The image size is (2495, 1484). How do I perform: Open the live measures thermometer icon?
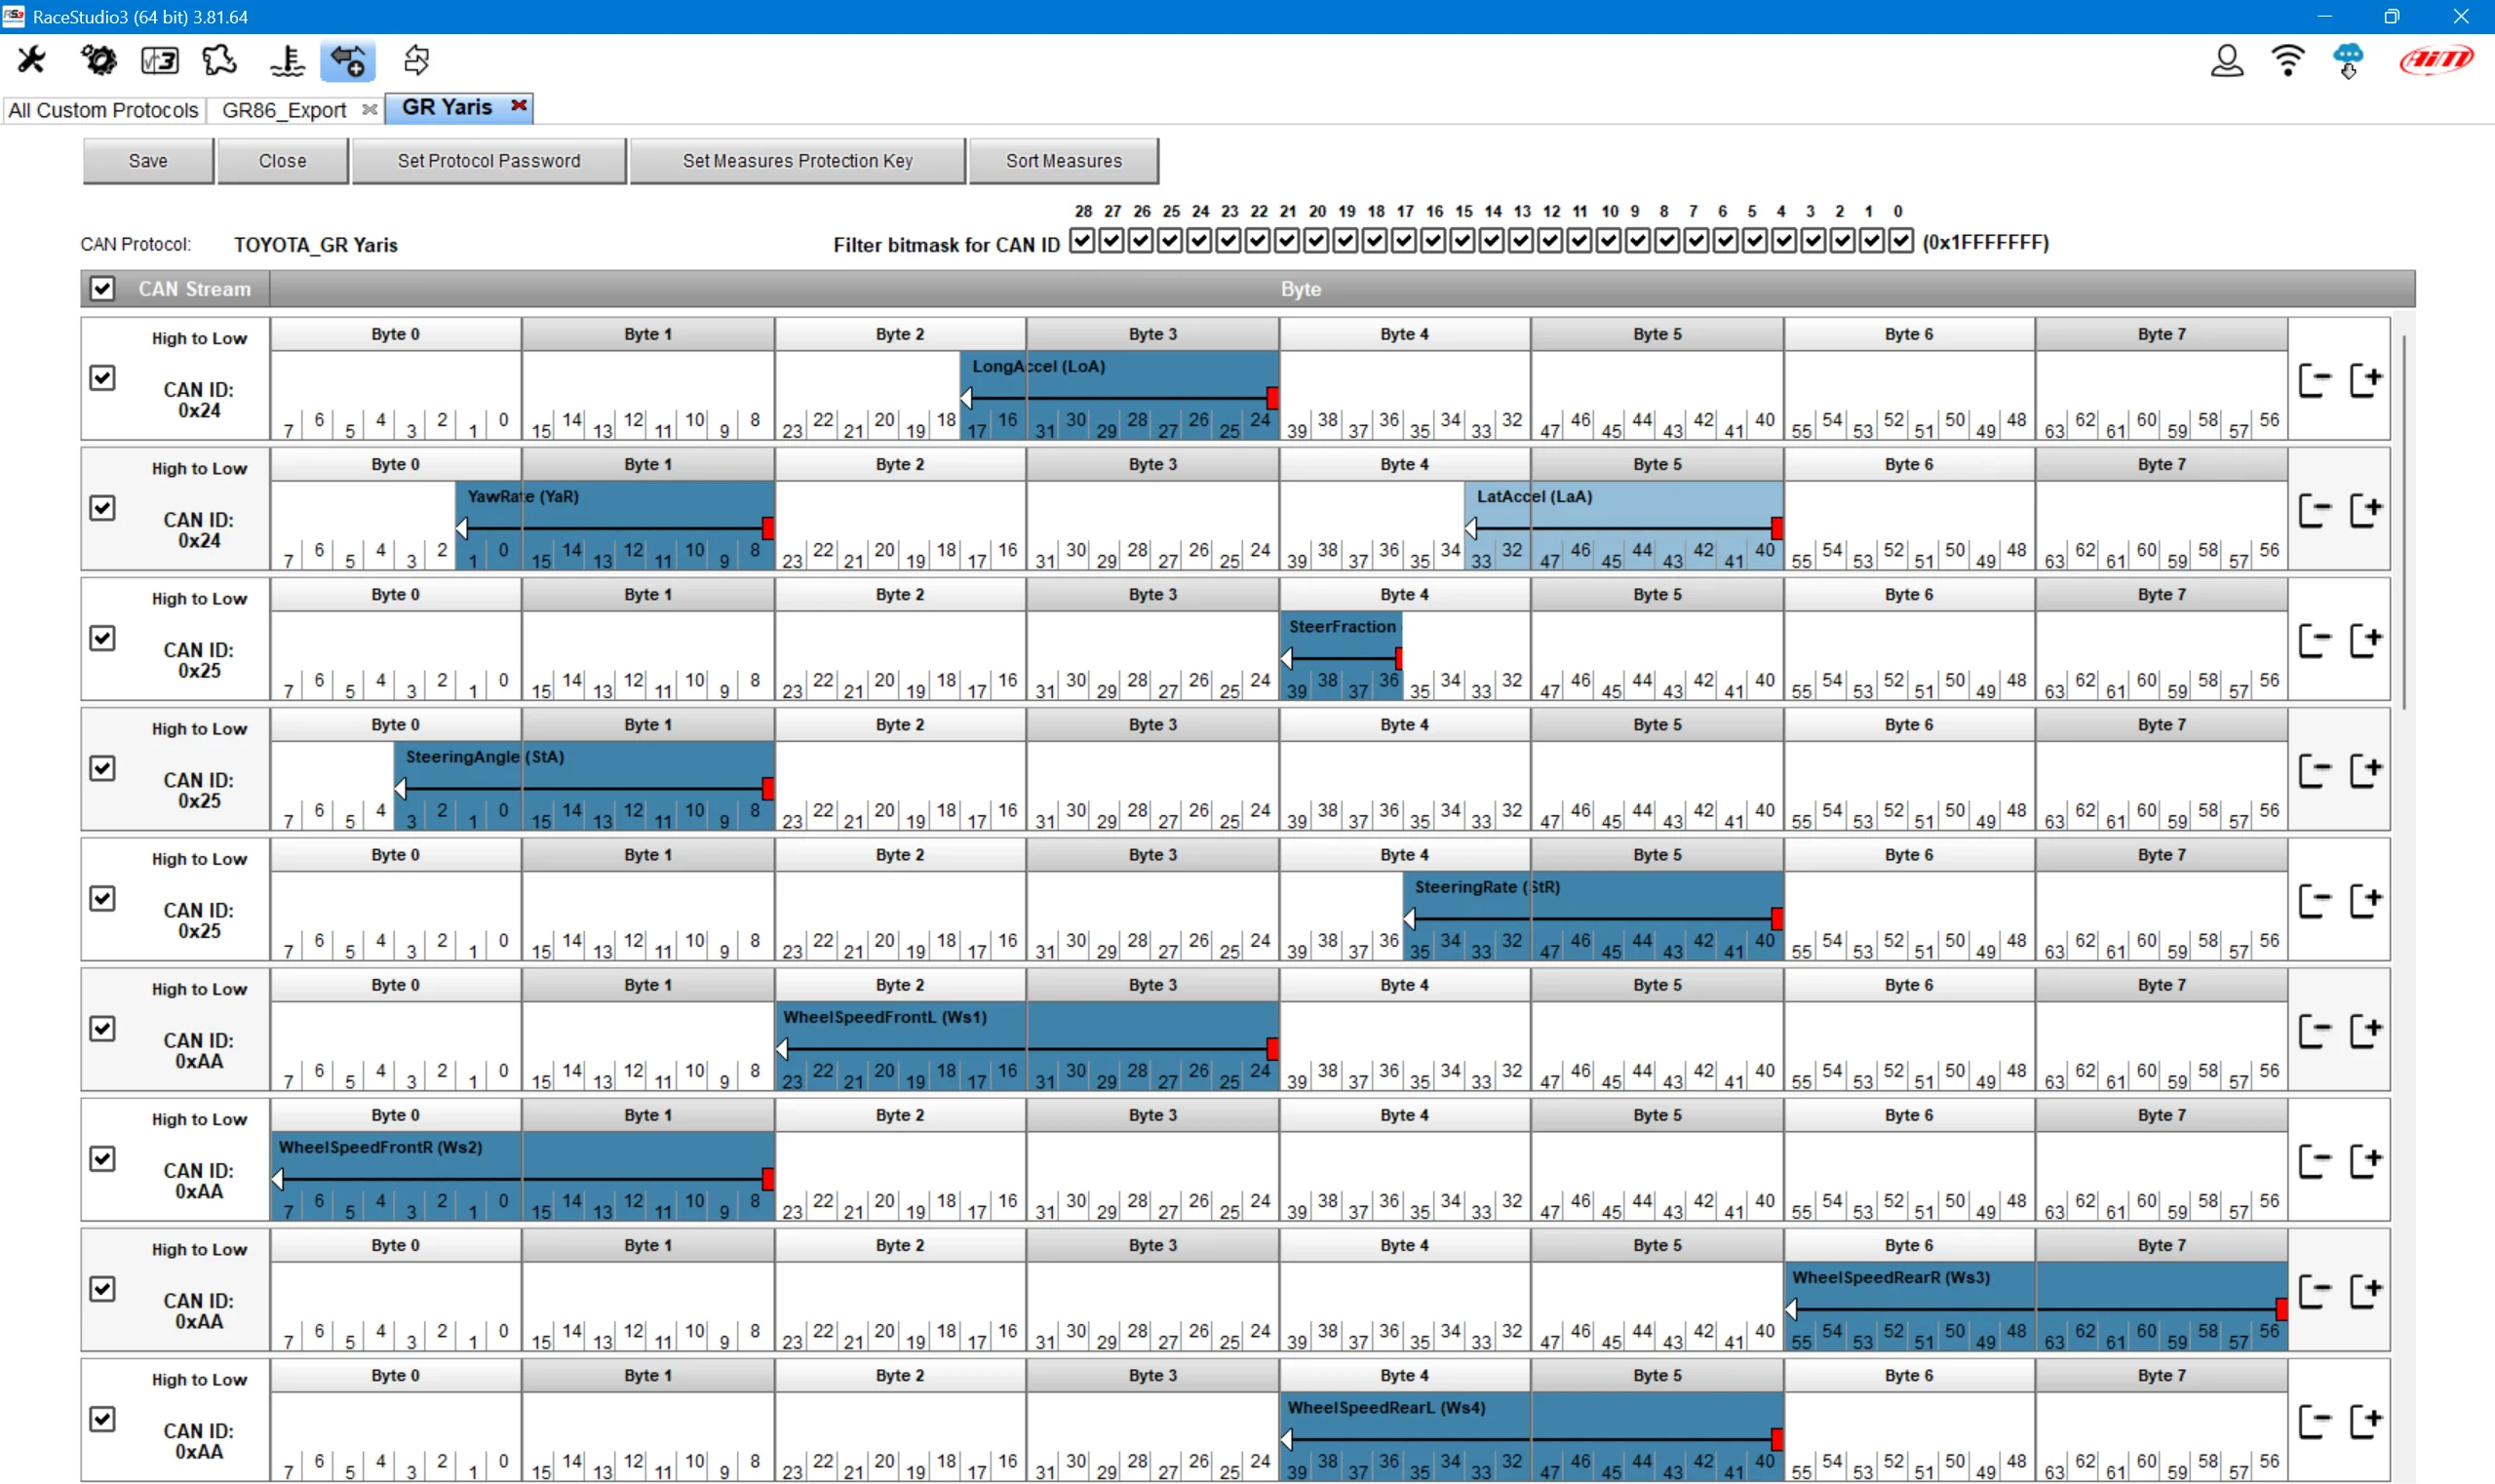click(285, 60)
